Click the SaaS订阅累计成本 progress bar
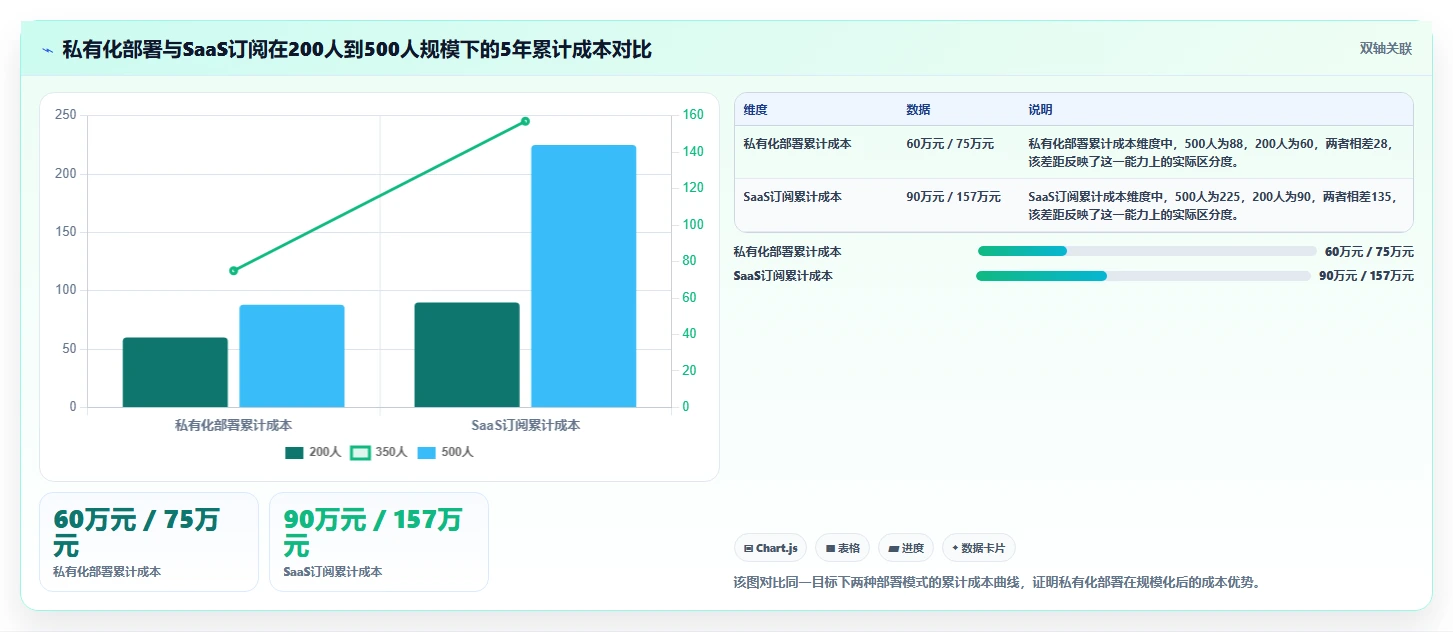The image size is (1453, 632). [1143, 276]
